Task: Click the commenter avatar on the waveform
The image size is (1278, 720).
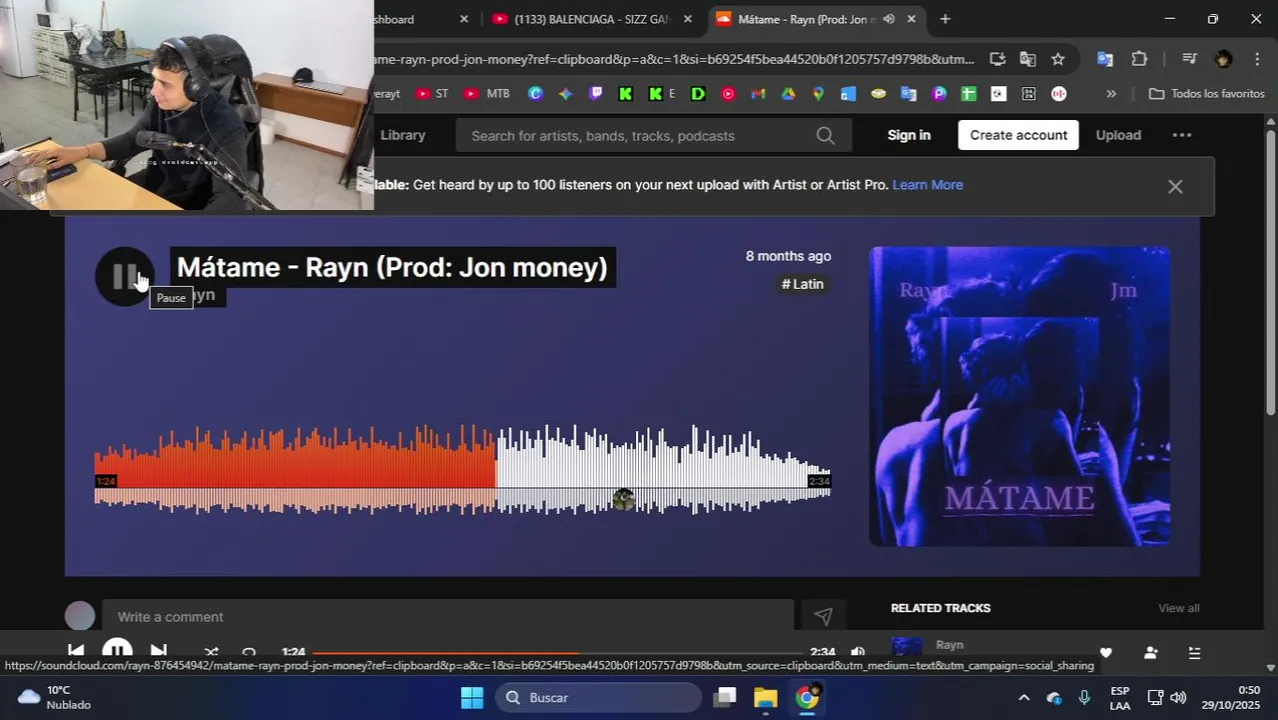Action: click(623, 499)
